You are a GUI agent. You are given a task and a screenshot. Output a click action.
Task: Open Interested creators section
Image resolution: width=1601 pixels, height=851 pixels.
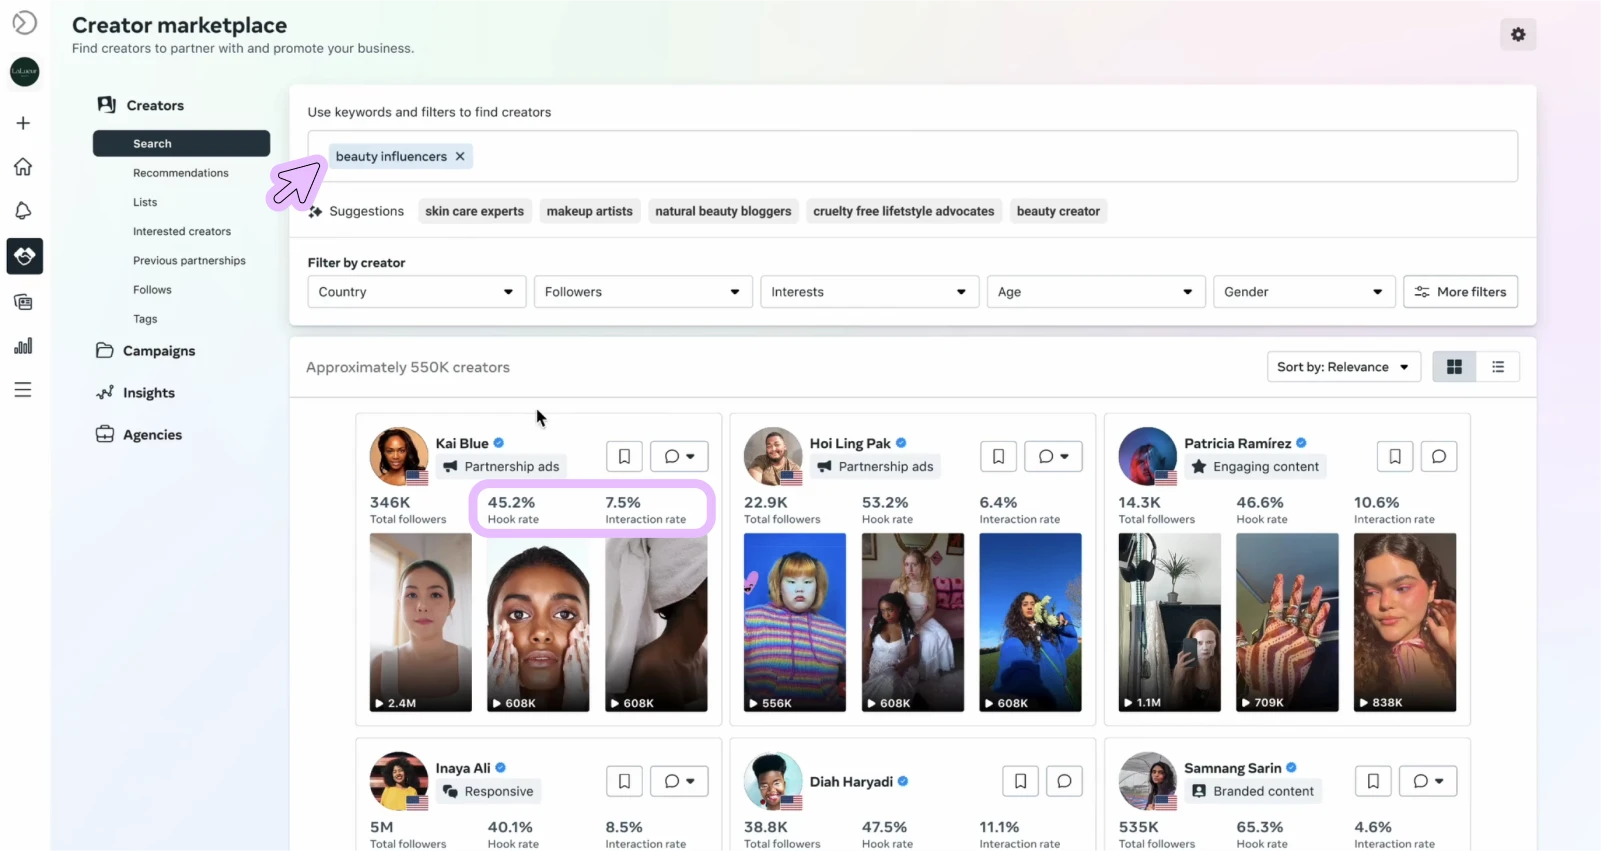click(x=182, y=231)
